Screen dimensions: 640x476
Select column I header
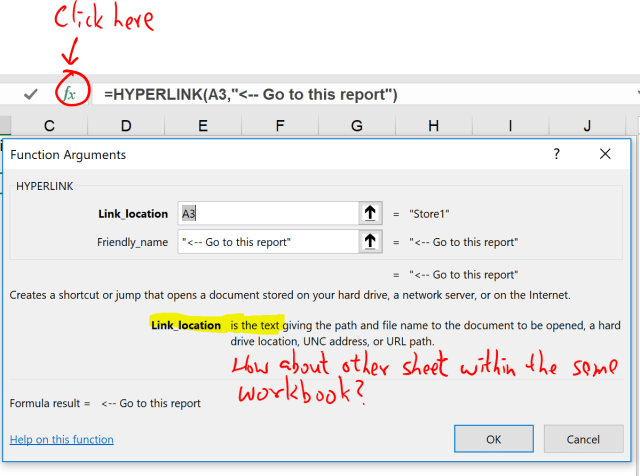(510, 126)
